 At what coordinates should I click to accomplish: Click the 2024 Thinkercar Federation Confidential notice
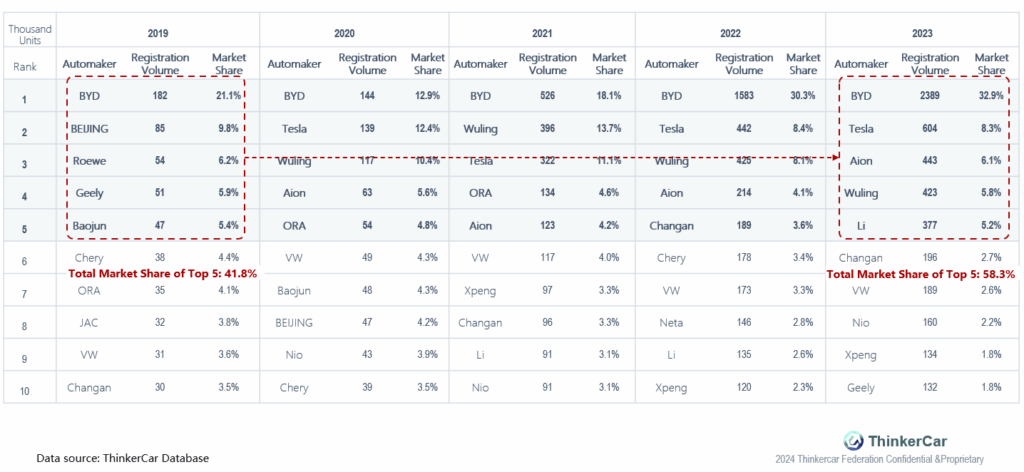(879, 458)
